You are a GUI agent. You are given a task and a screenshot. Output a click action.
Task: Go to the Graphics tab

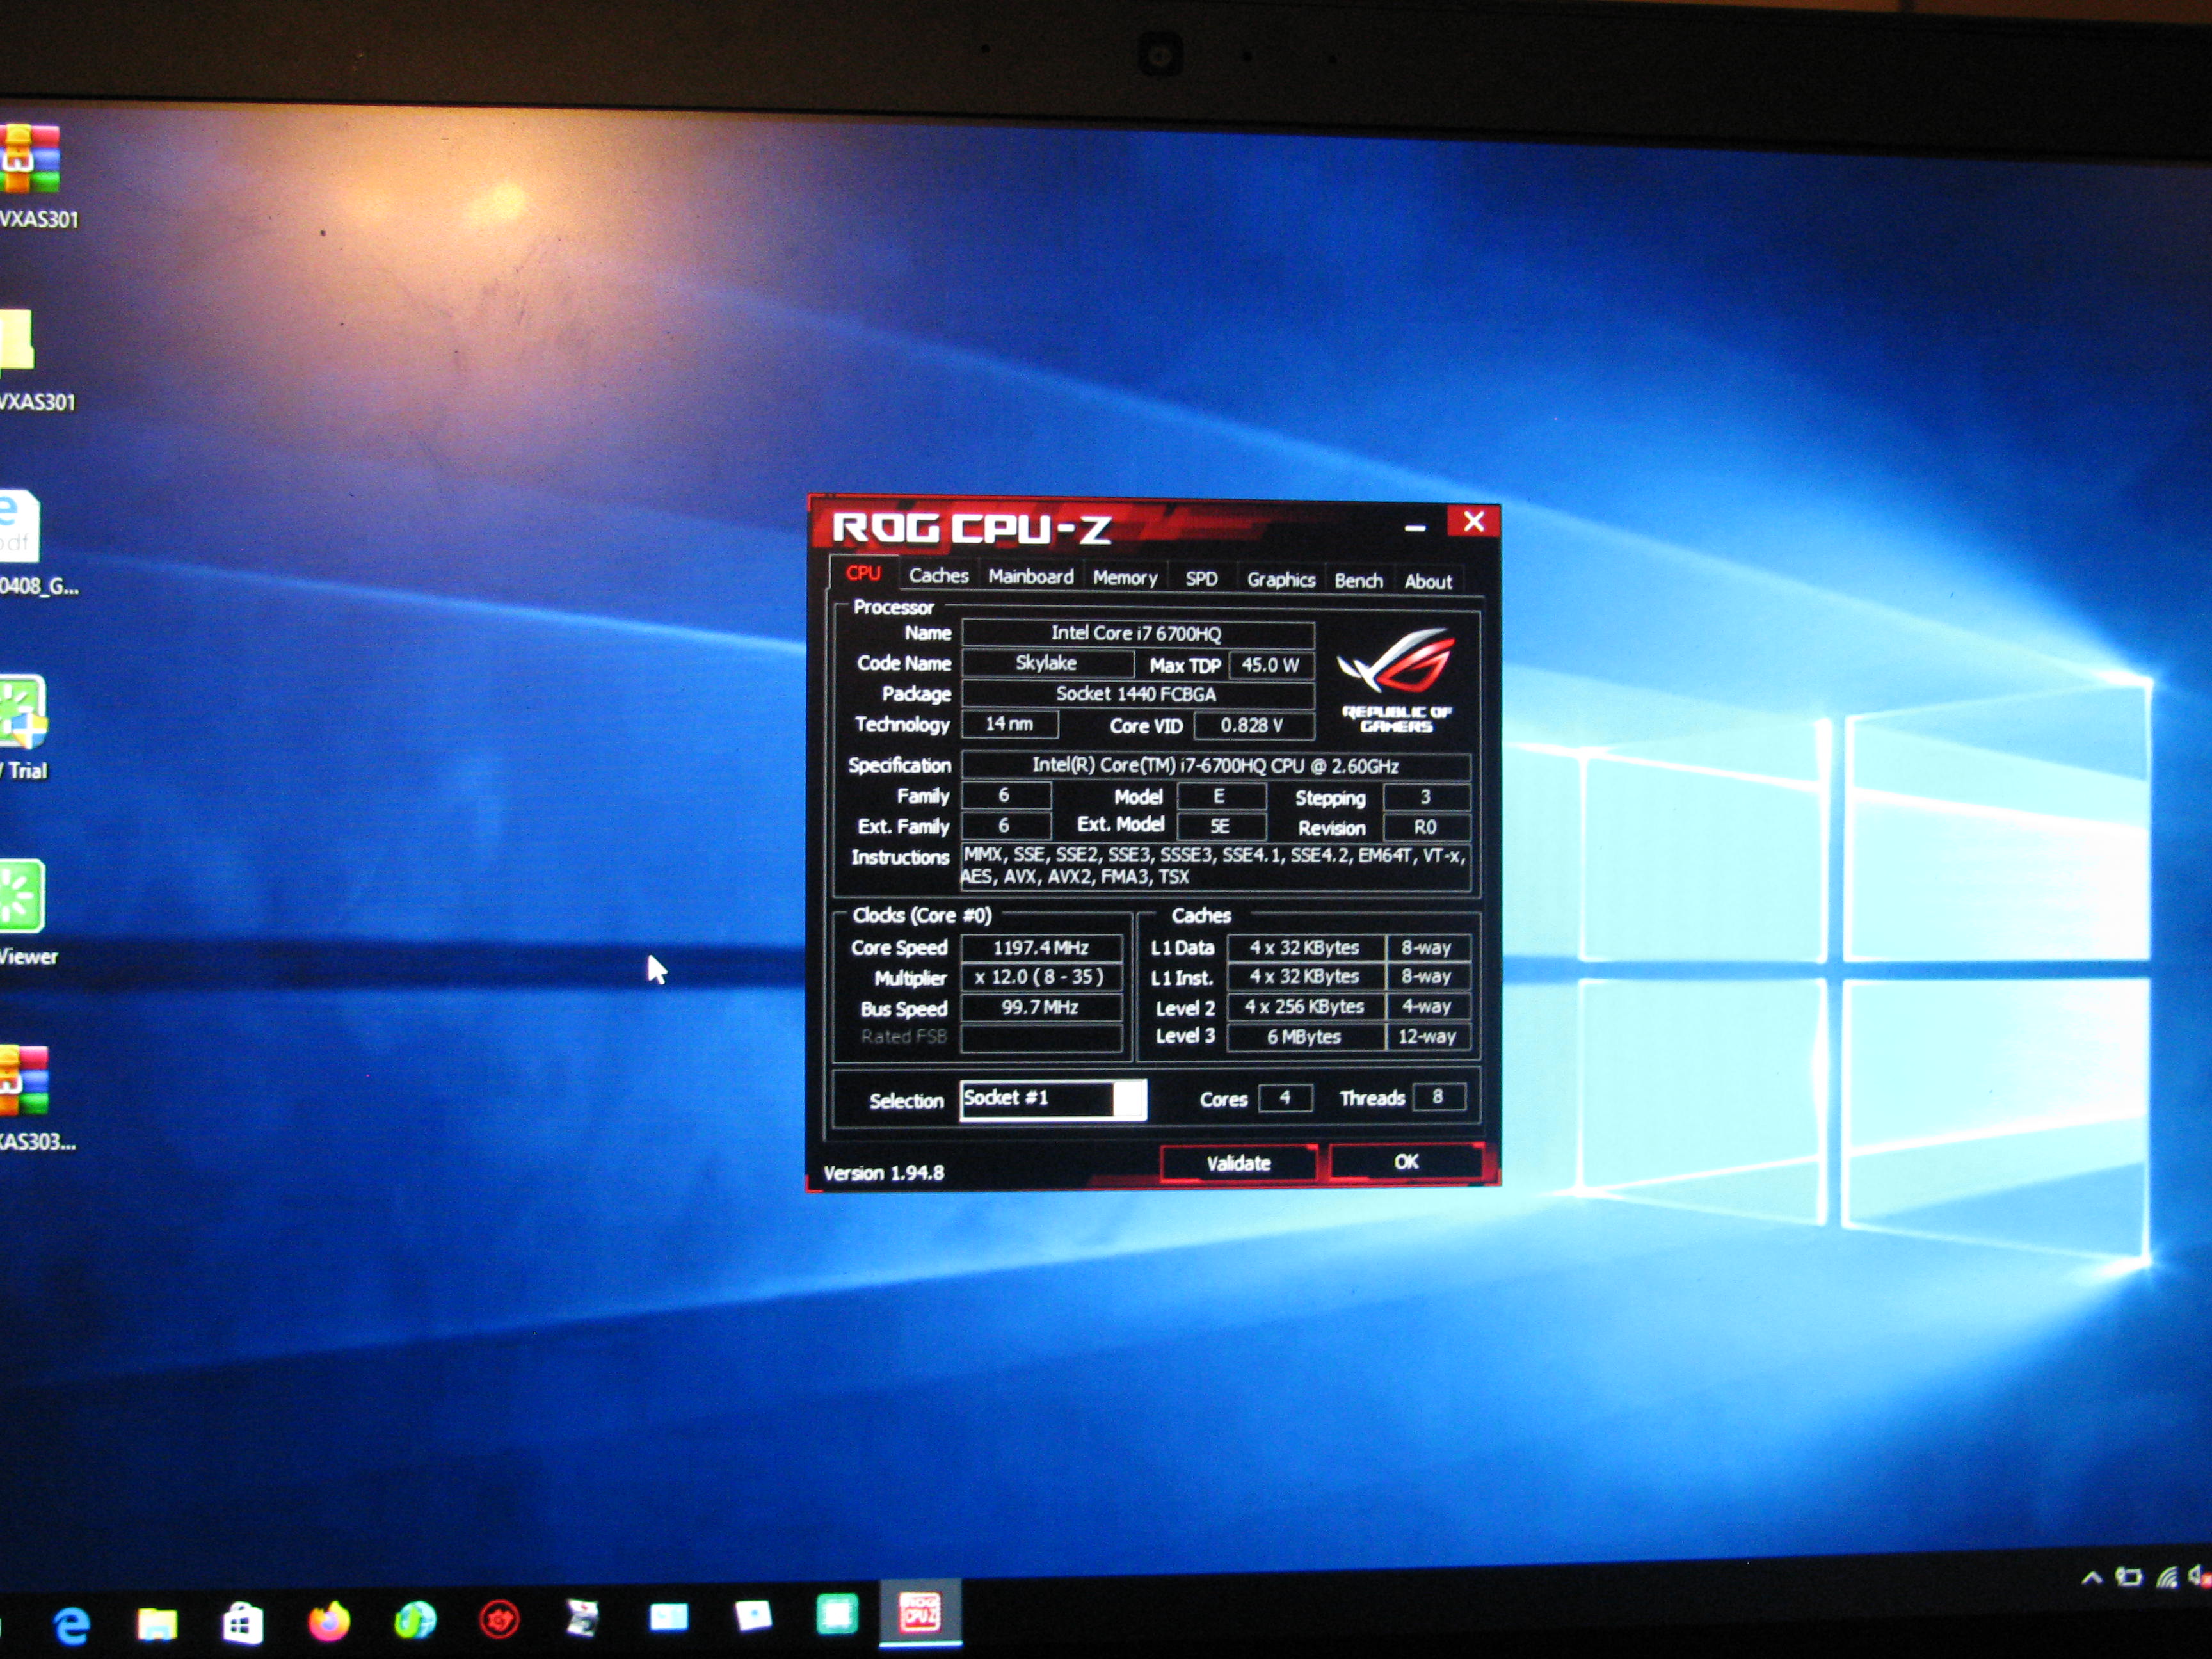(x=1280, y=580)
